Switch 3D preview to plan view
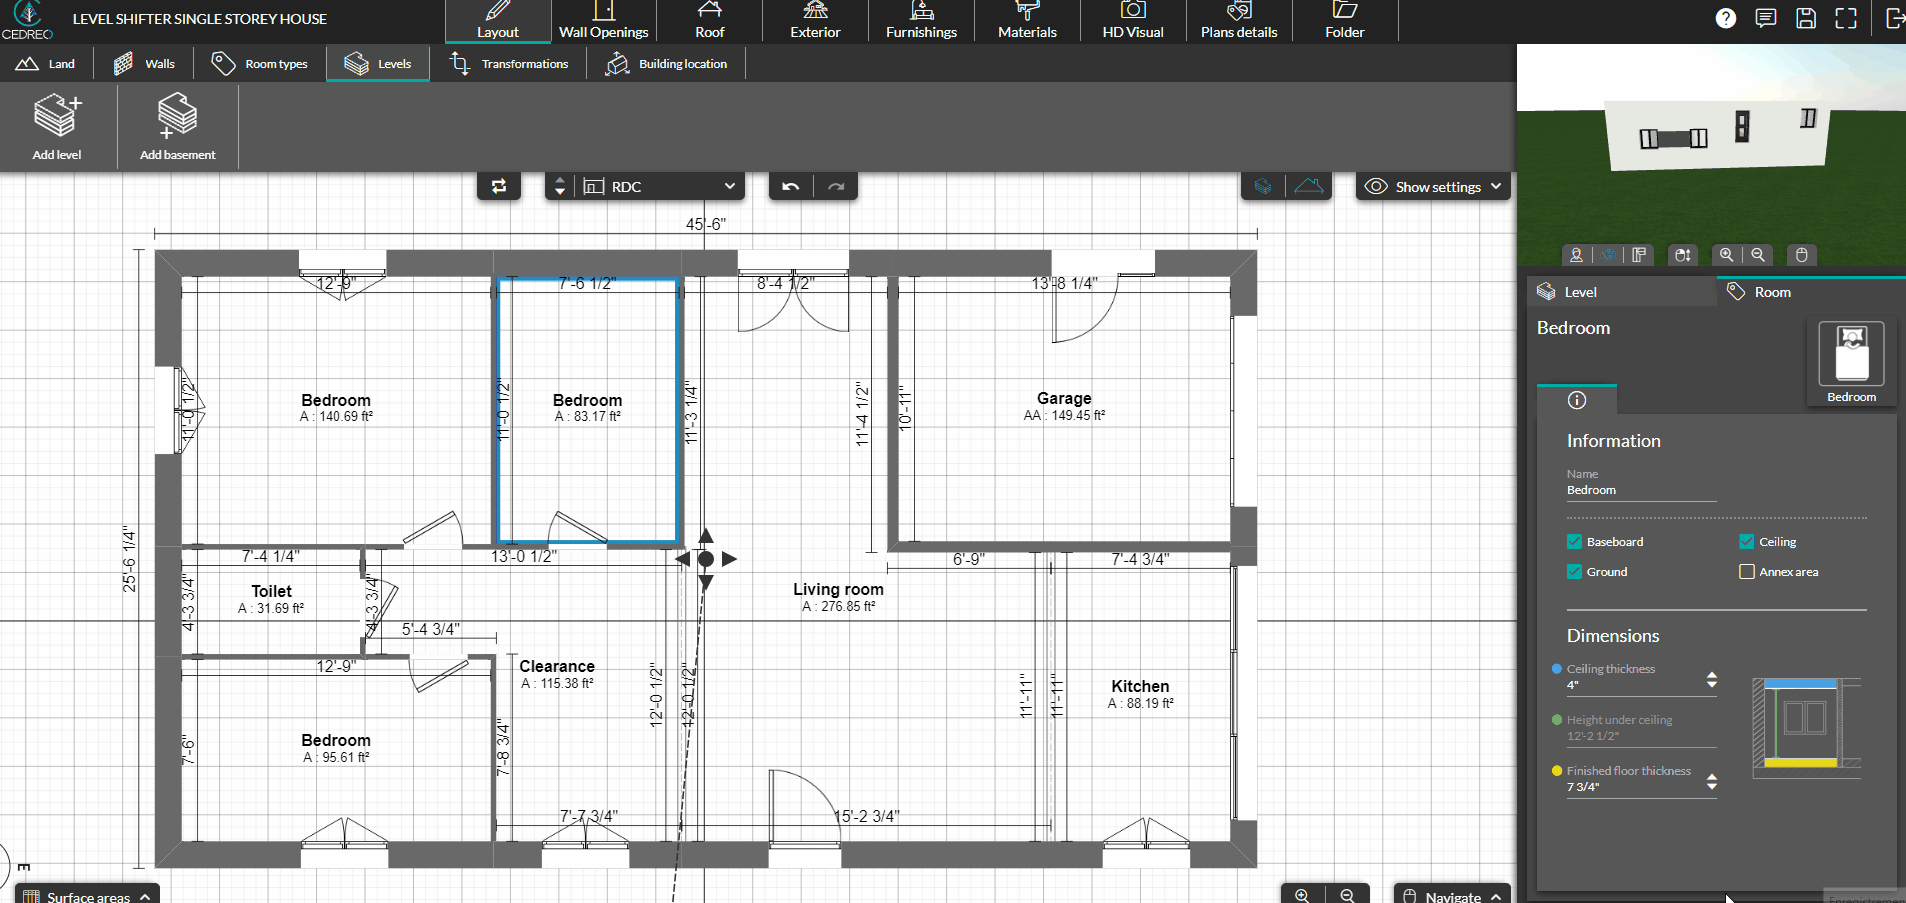Viewport: 1906px width, 903px height. (x=1639, y=255)
